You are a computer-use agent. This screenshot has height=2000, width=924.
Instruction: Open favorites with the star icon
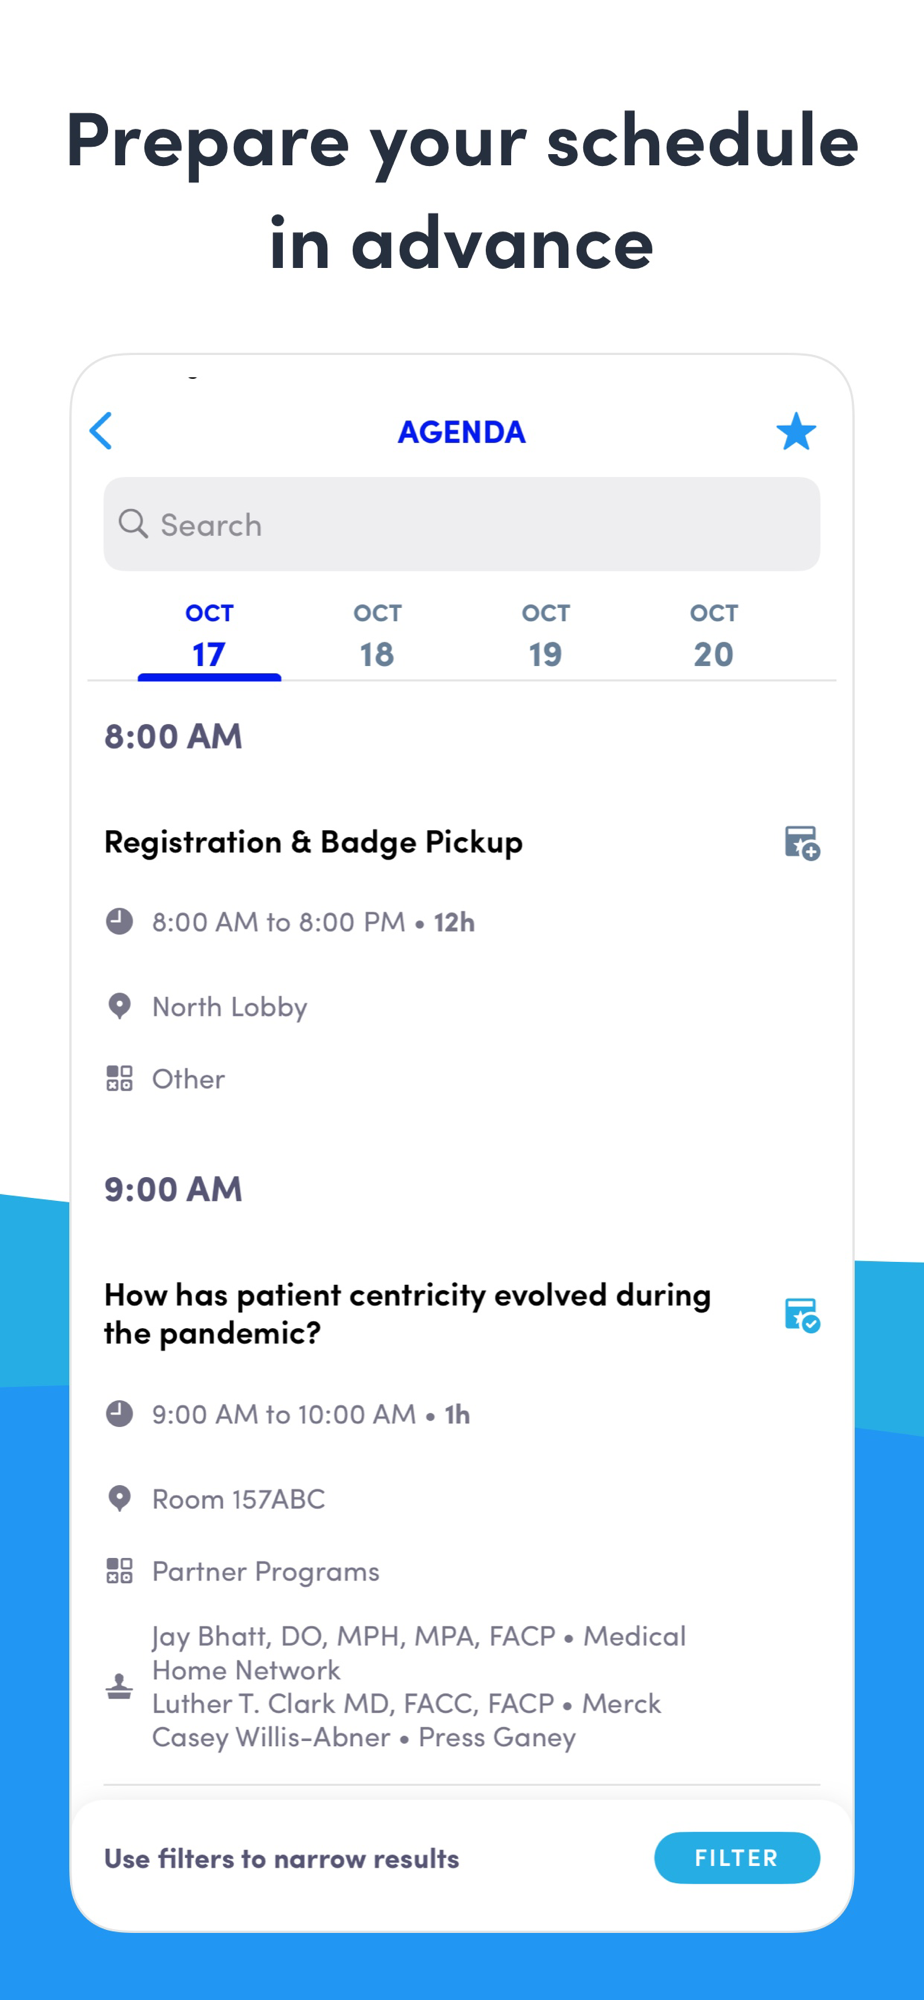796,432
